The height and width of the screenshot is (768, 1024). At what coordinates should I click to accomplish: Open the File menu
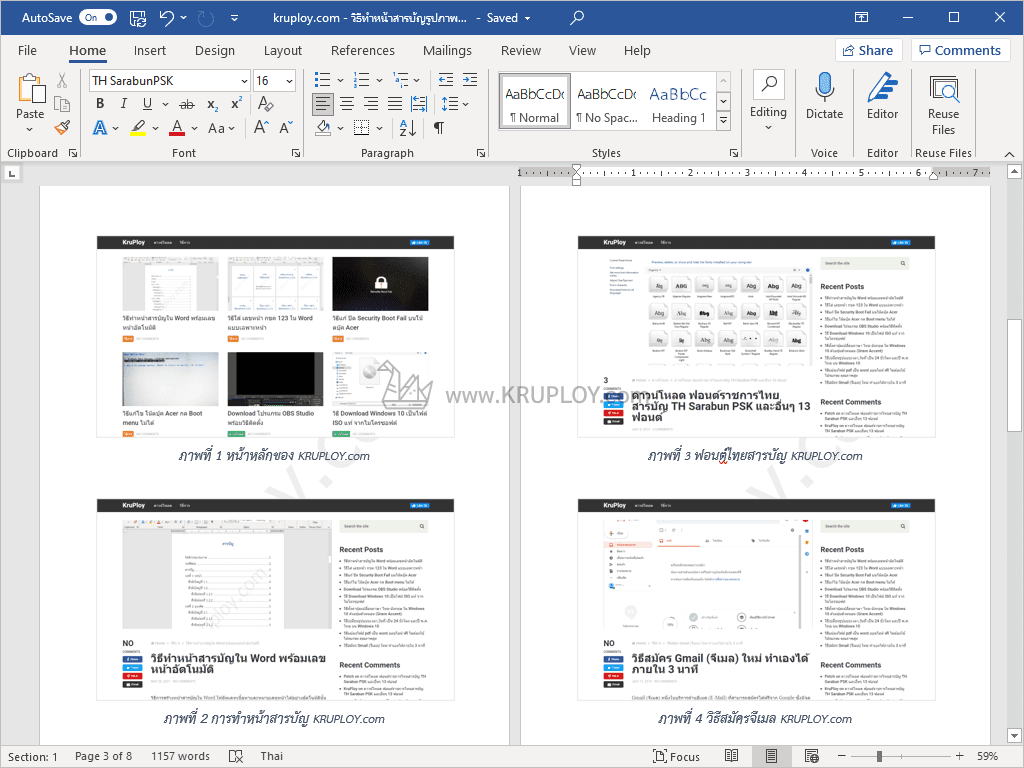click(x=27, y=50)
